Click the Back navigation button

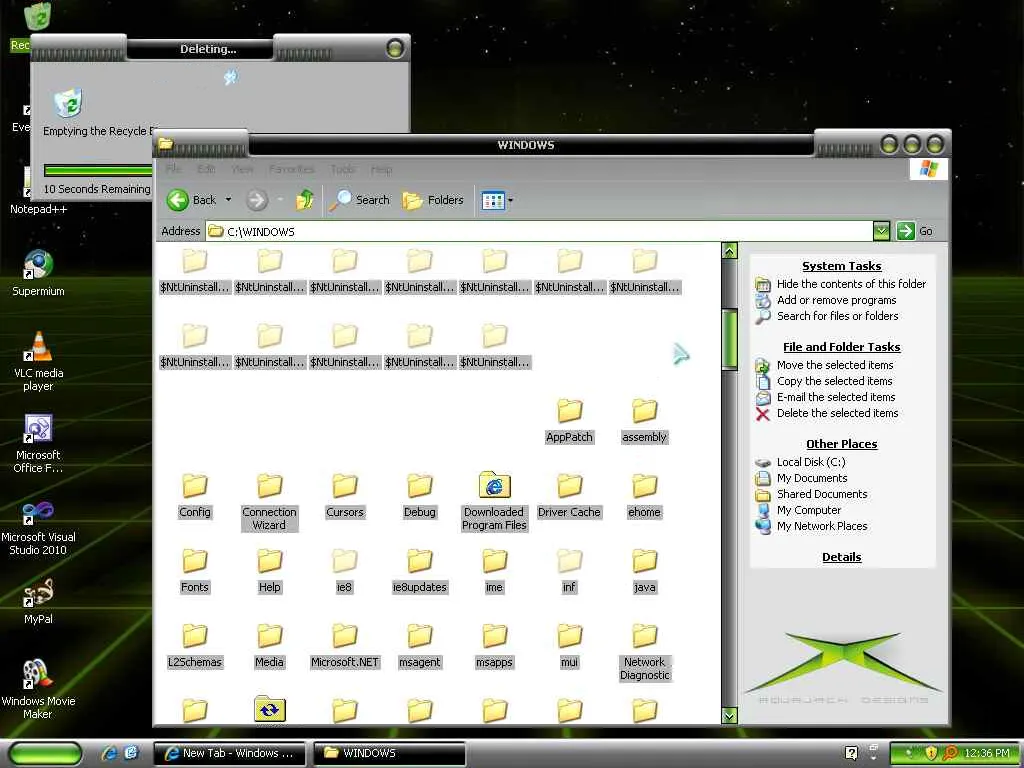click(x=191, y=200)
